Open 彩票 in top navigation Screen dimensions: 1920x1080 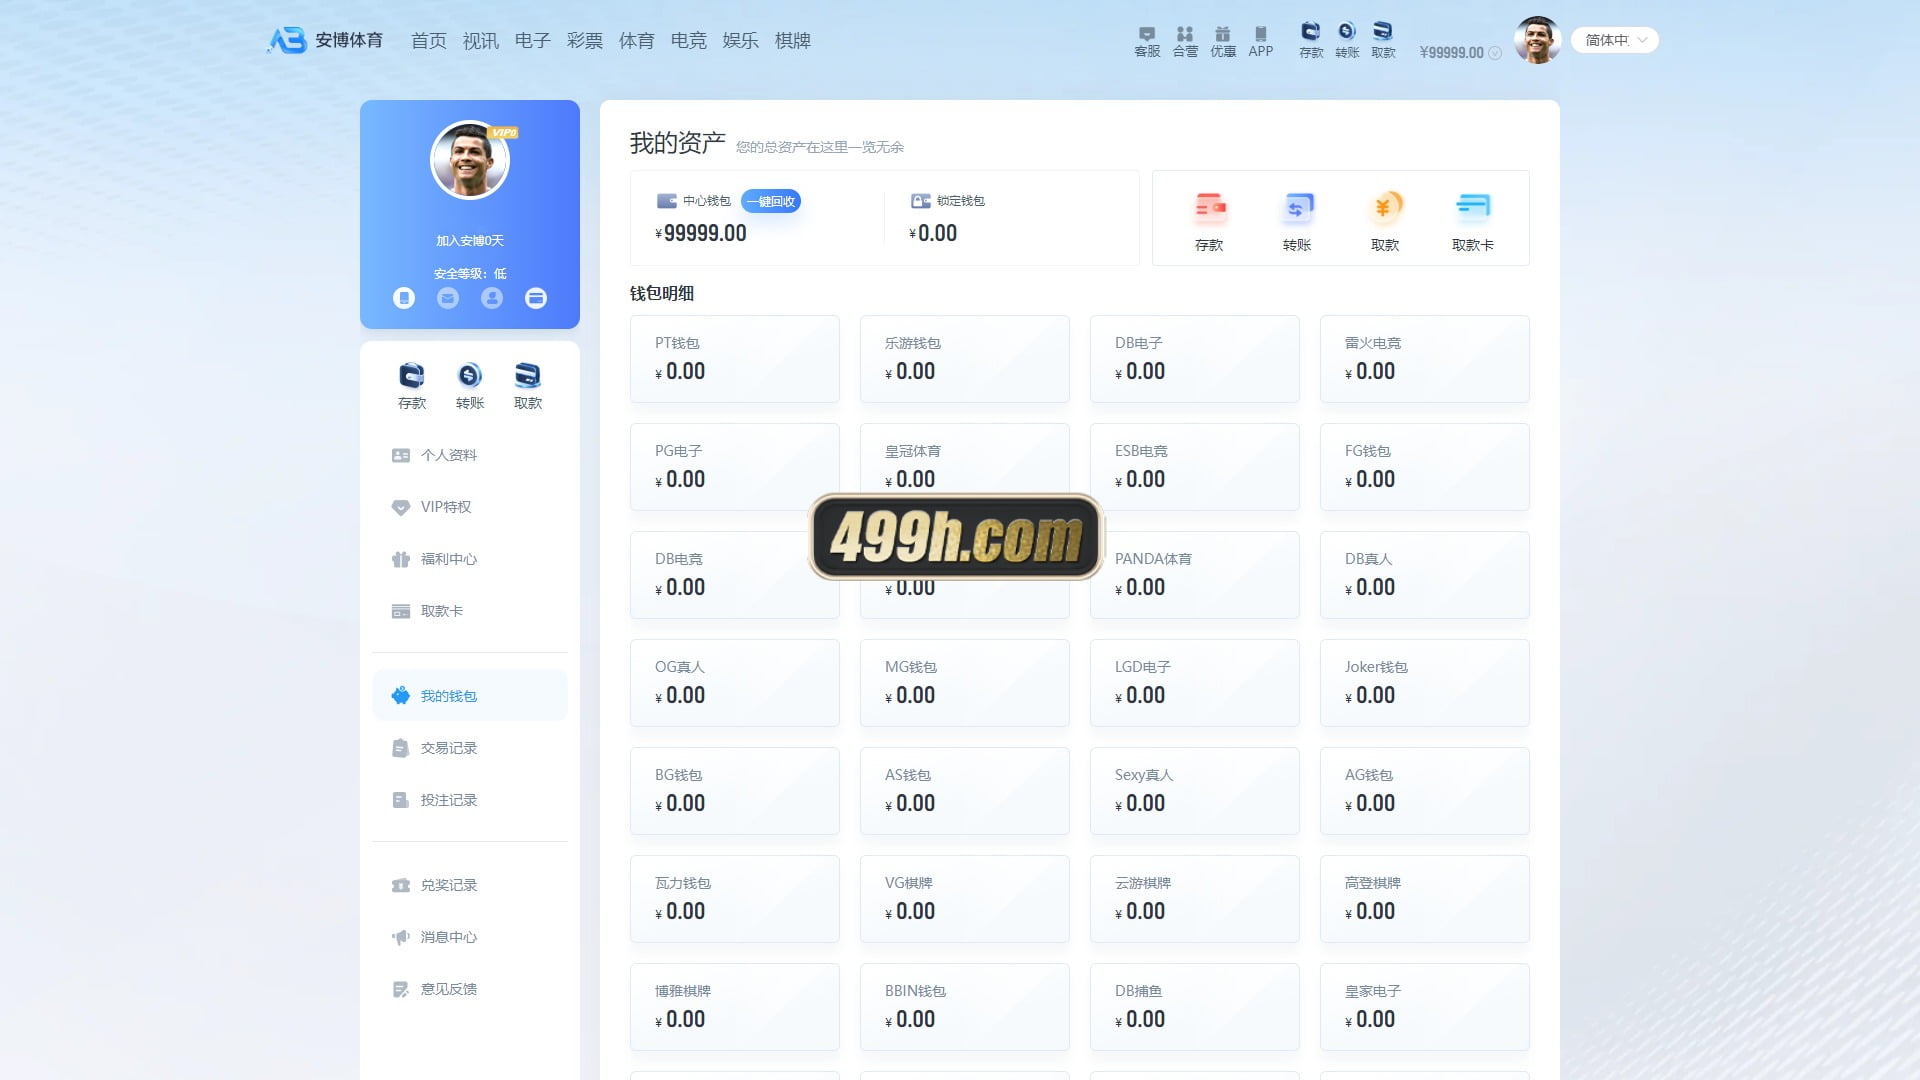tap(585, 41)
